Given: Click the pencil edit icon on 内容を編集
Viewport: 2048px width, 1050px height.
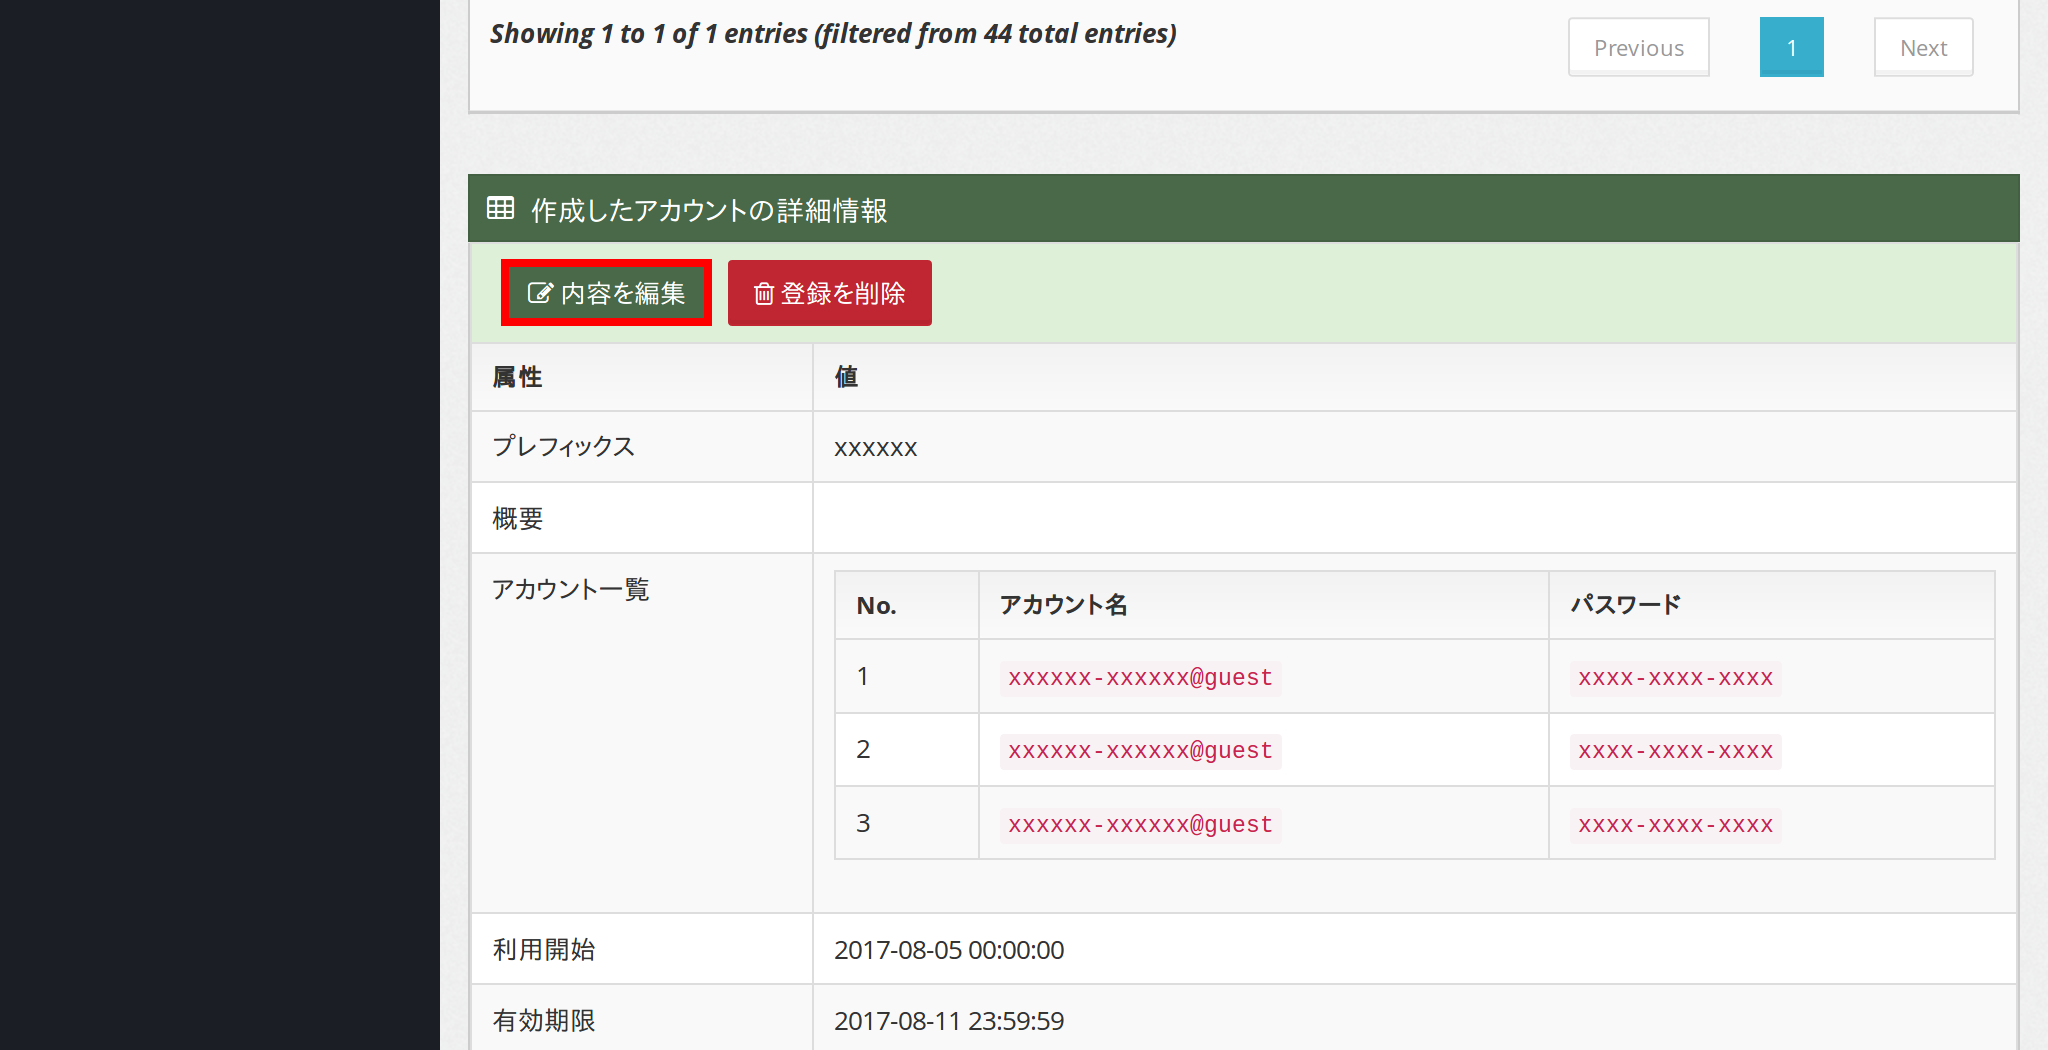Looking at the screenshot, I should (540, 293).
